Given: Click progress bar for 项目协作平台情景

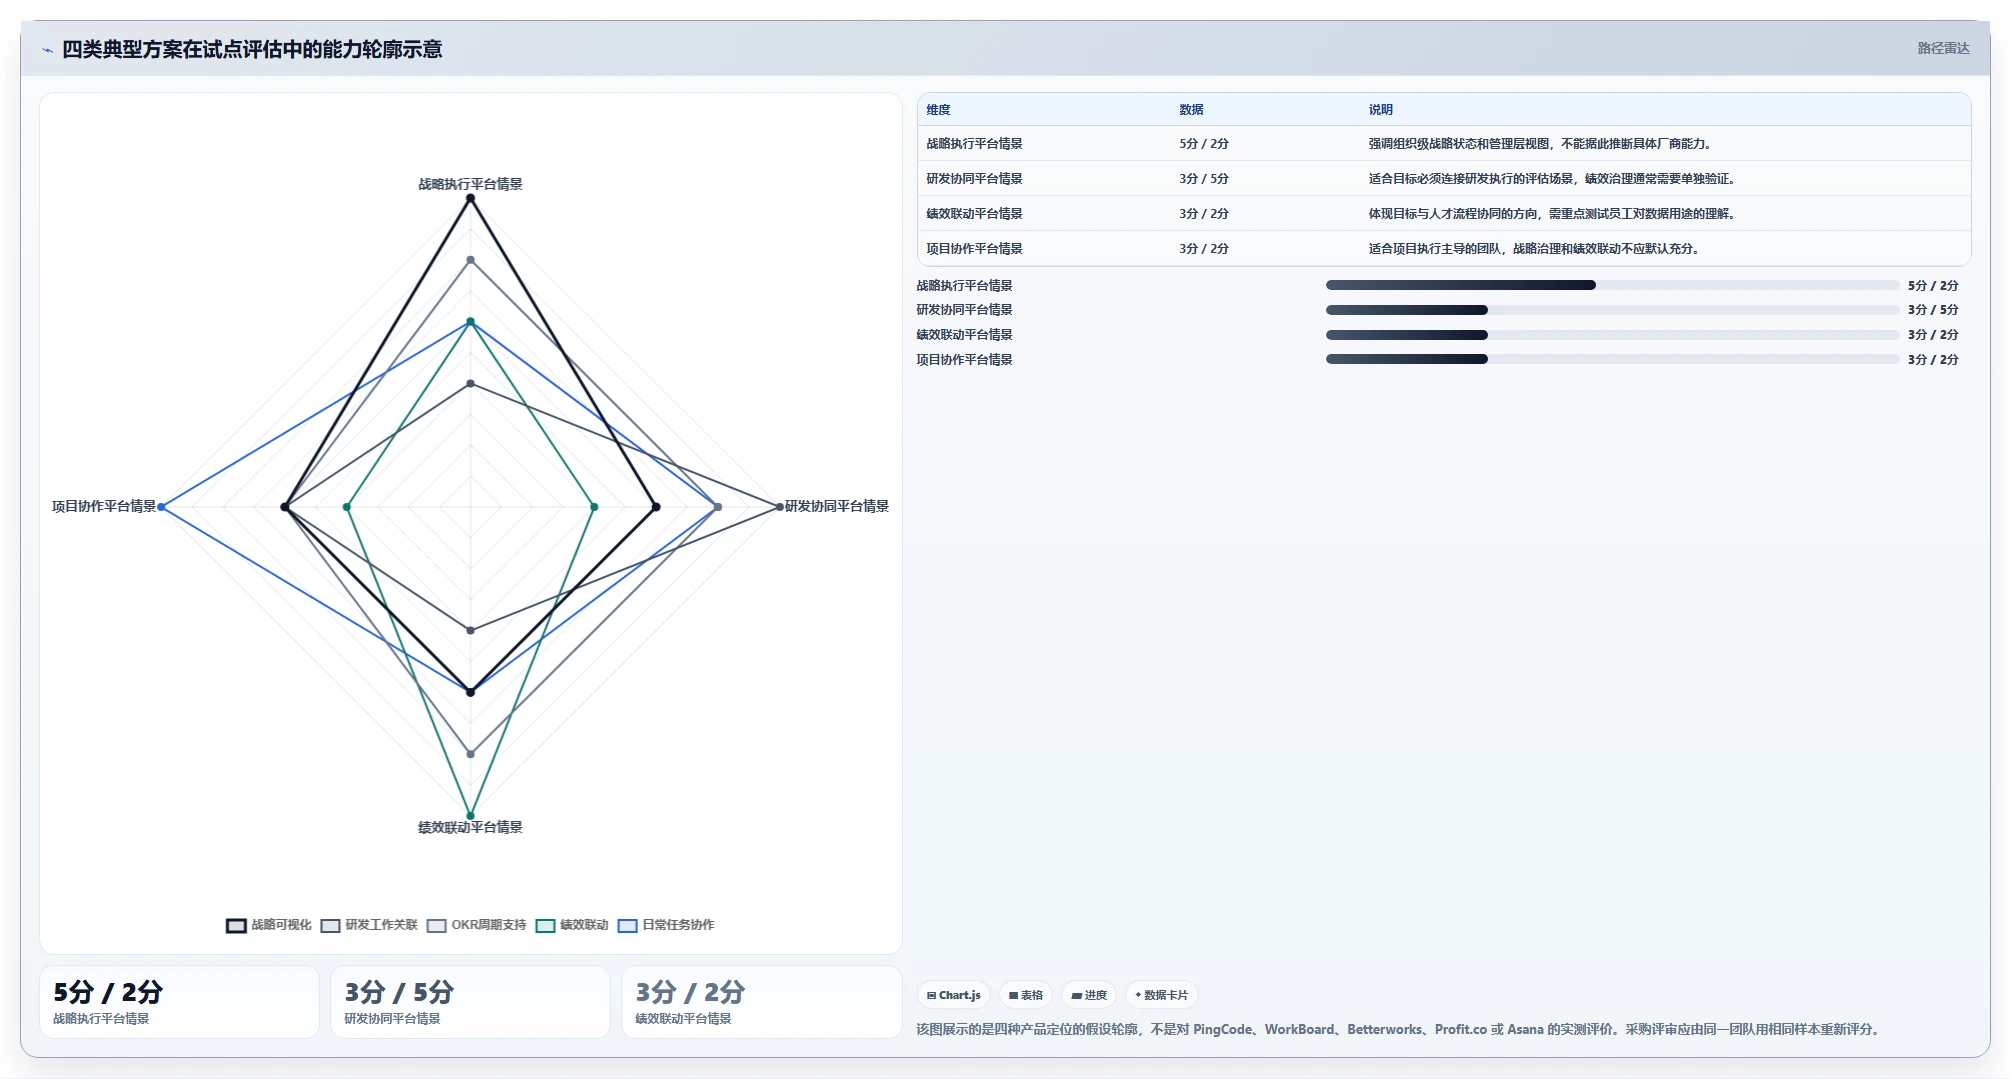Looking at the screenshot, I should [x=1612, y=360].
